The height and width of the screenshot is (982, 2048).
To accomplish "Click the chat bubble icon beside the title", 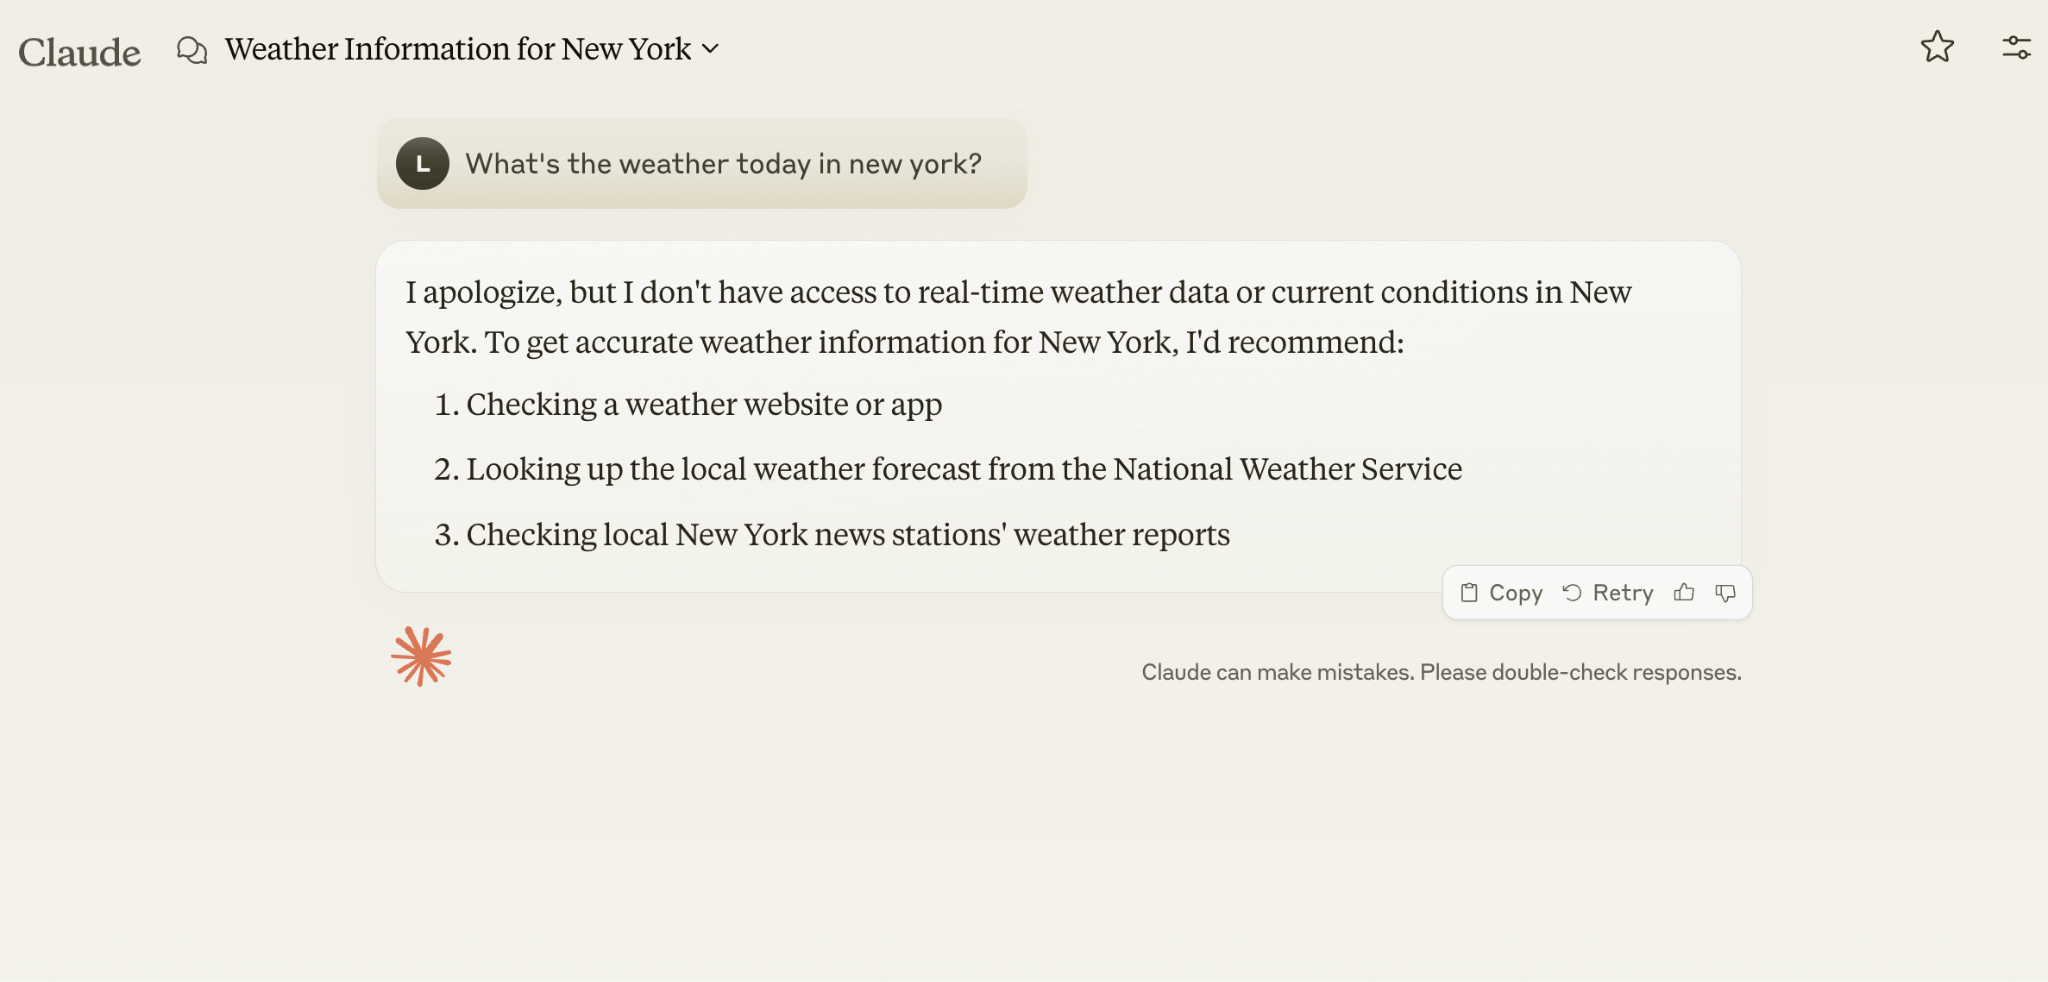I will point(191,48).
